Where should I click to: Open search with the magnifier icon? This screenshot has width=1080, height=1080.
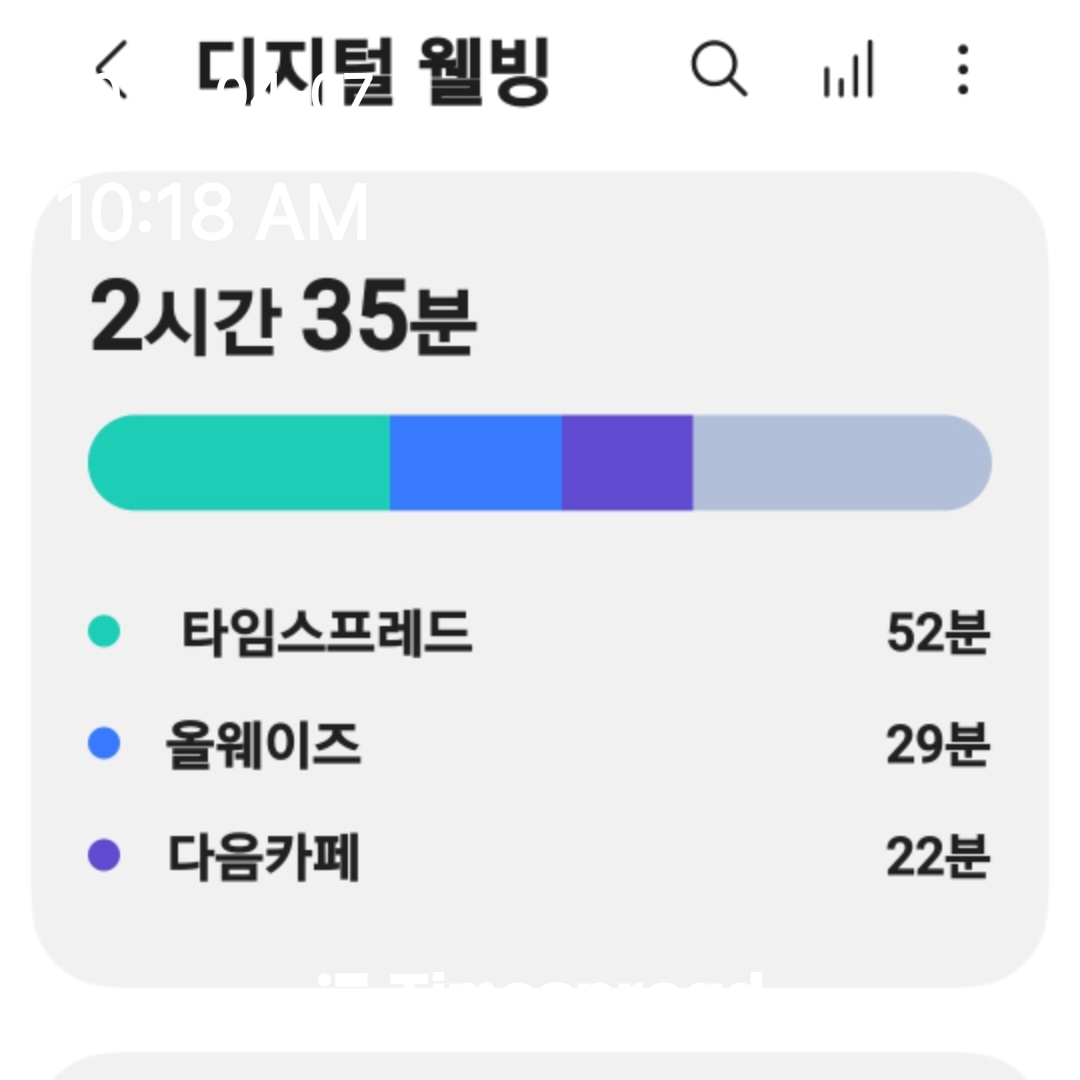pyautogui.click(x=718, y=69)
